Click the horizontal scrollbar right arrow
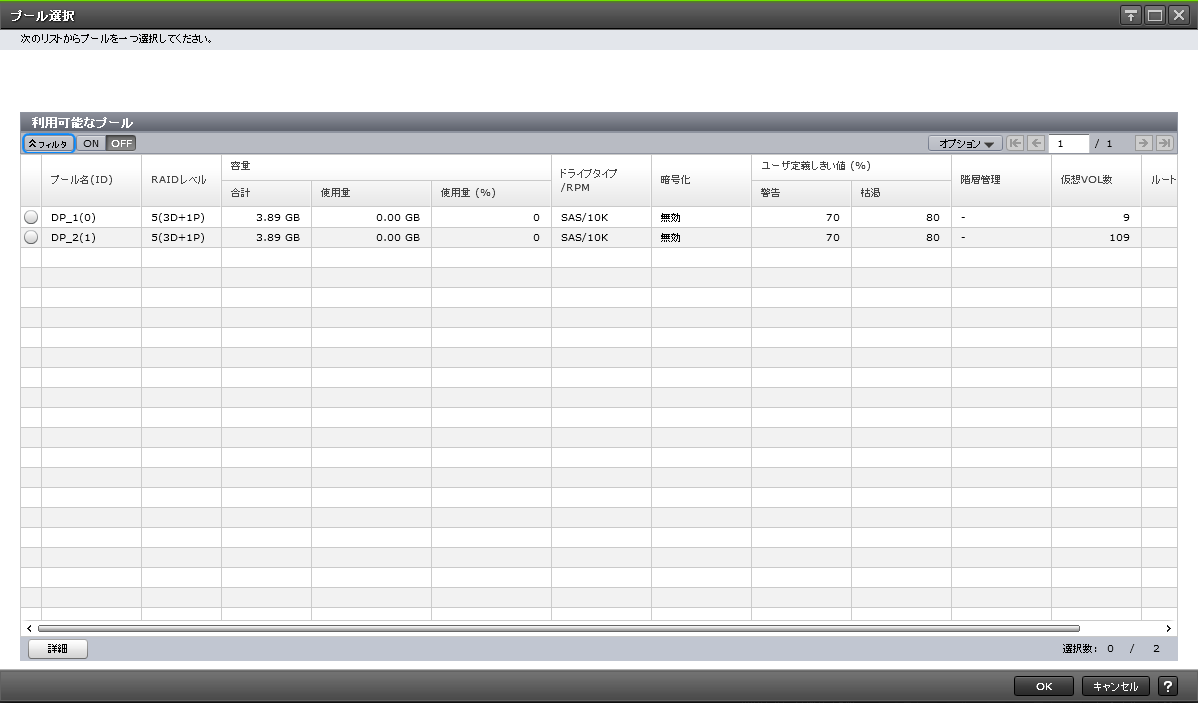The height and width of the screenshot is (703, 1198). click(x=1168, y=628)
